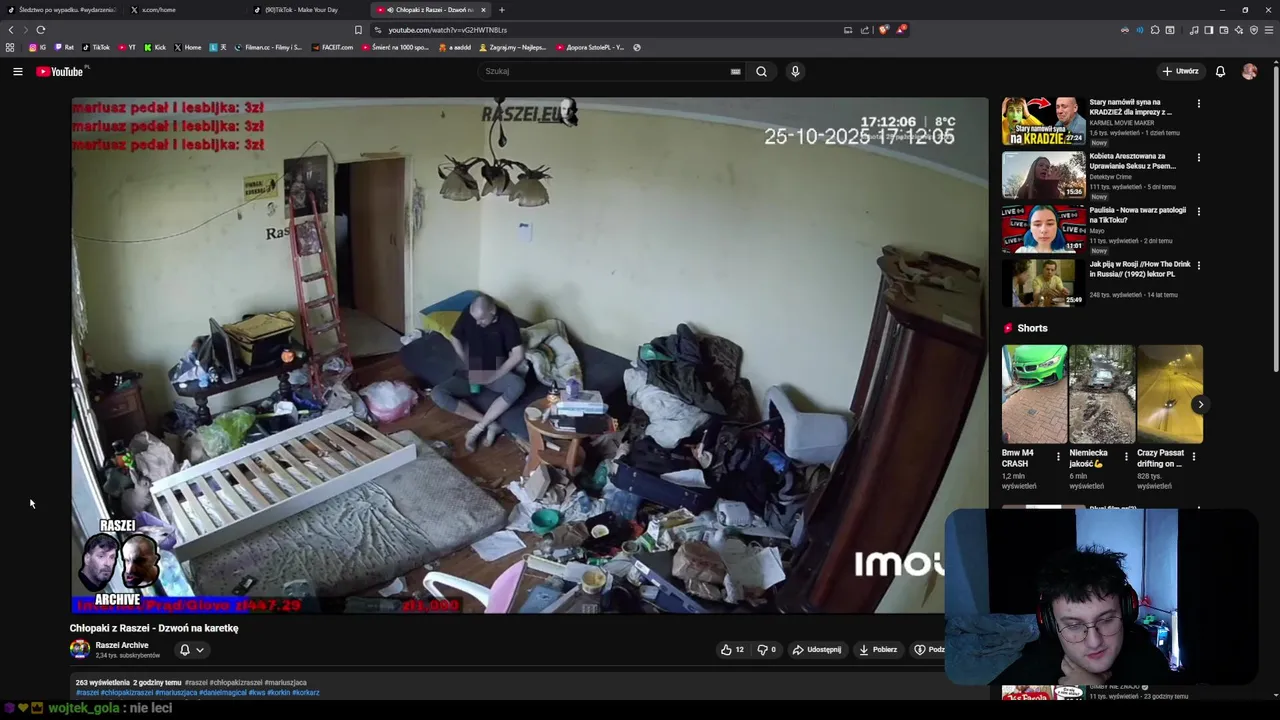Open 'Crazy Passat drifting' short
The width and height of the screenshot is (1280, 720).
tap(1170, 394)
